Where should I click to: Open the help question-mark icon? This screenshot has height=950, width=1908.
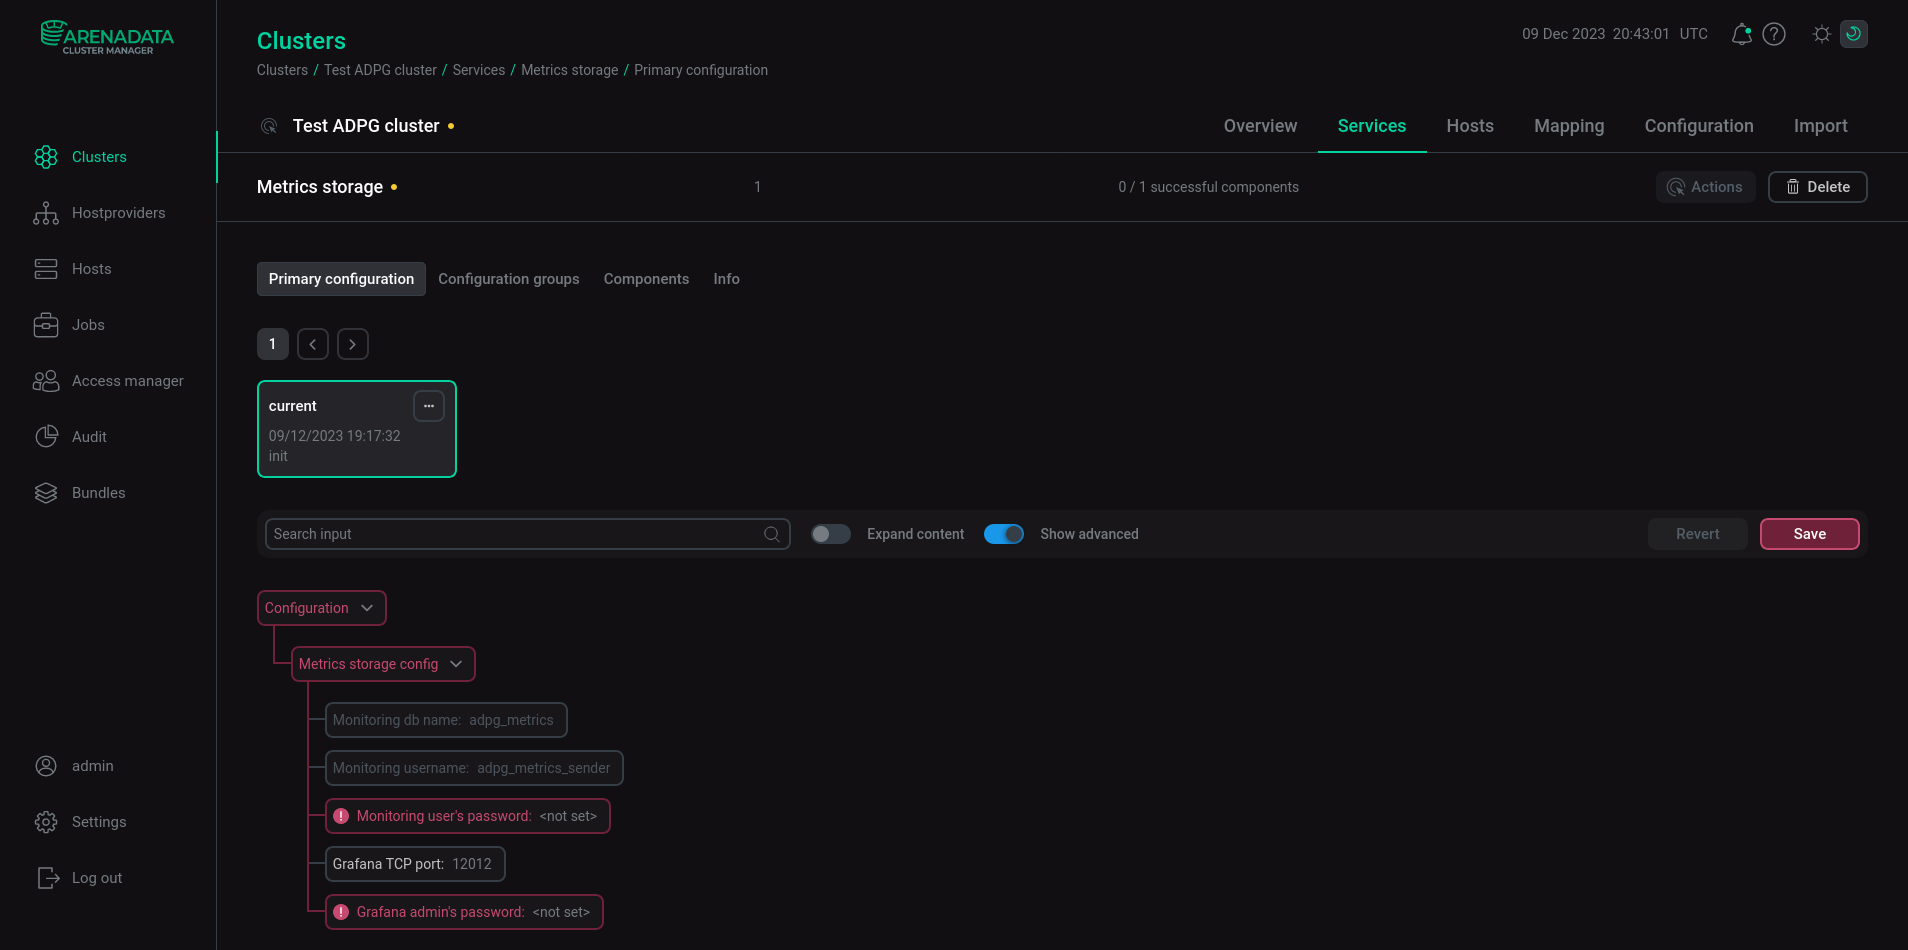(1774, 34)
